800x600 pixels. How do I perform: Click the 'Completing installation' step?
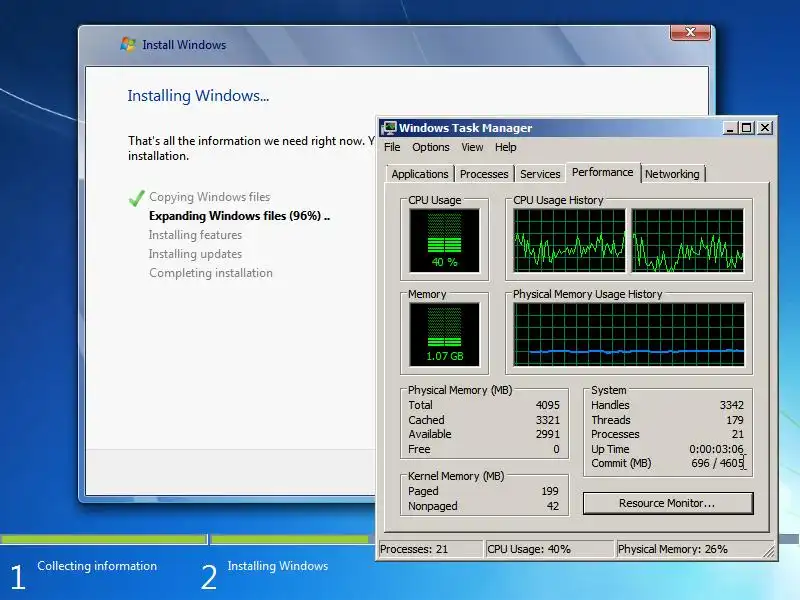[211, 273]
